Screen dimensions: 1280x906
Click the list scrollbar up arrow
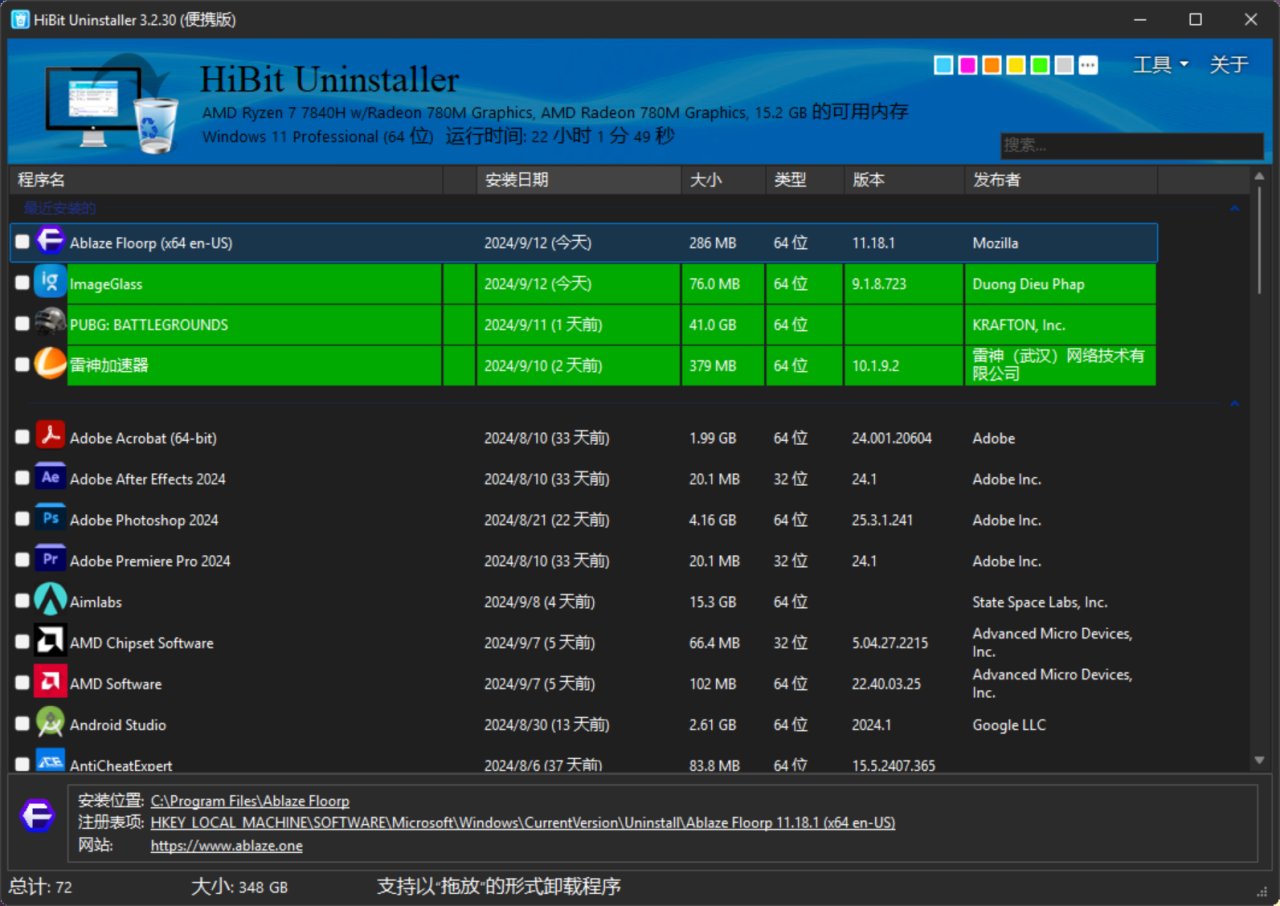pos(1259,177)
